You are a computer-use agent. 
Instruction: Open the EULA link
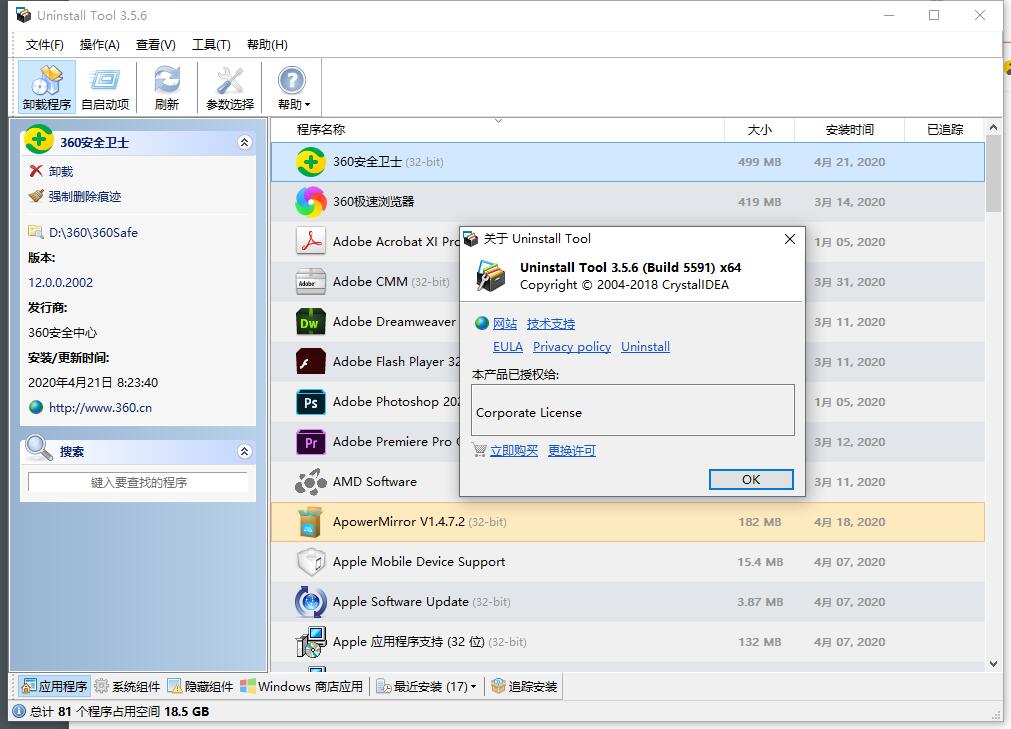(x=508, y=347)
